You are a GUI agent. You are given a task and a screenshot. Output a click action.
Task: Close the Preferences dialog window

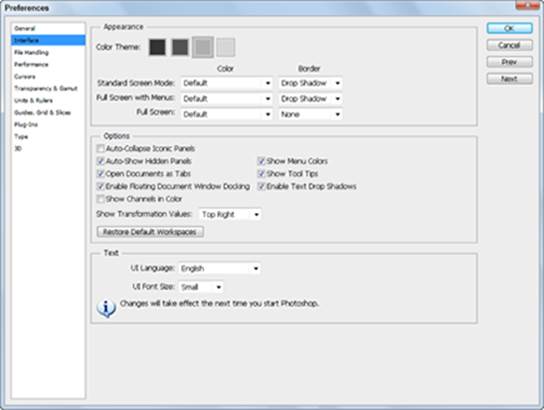[x=527, y=5]
